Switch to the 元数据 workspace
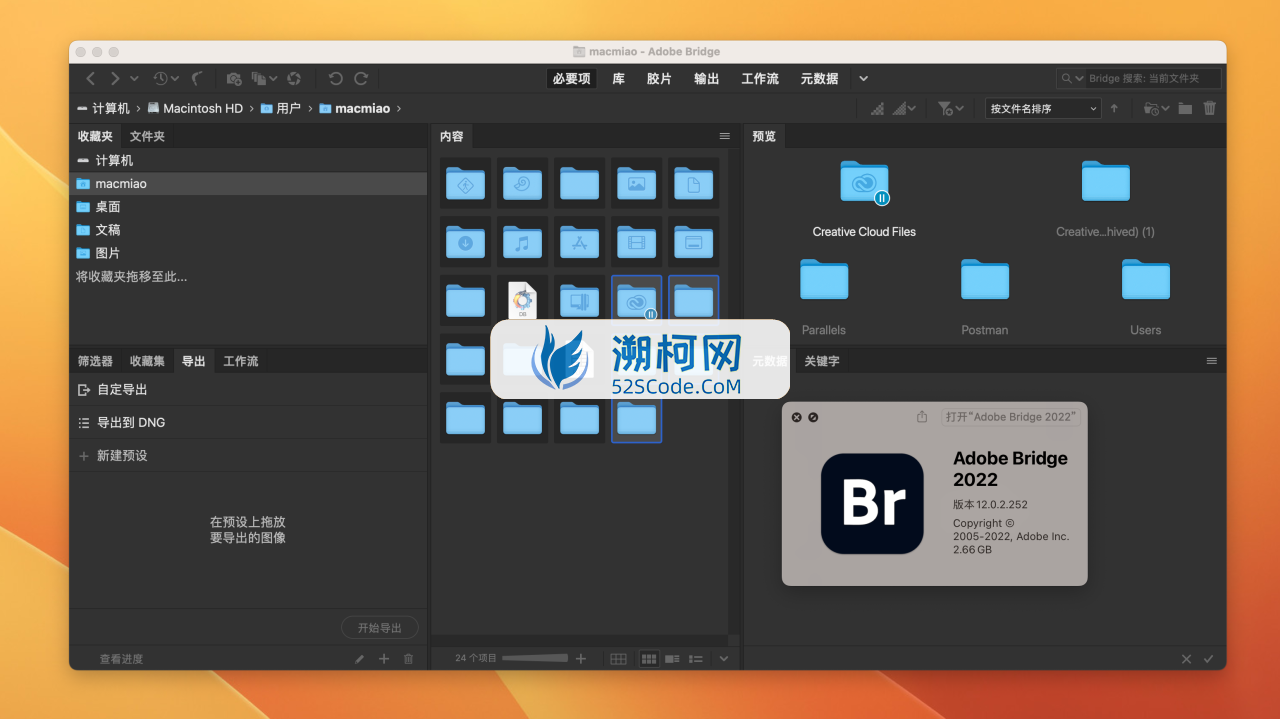The height and width of the screenshot is (719, 1280). (819, 78)
